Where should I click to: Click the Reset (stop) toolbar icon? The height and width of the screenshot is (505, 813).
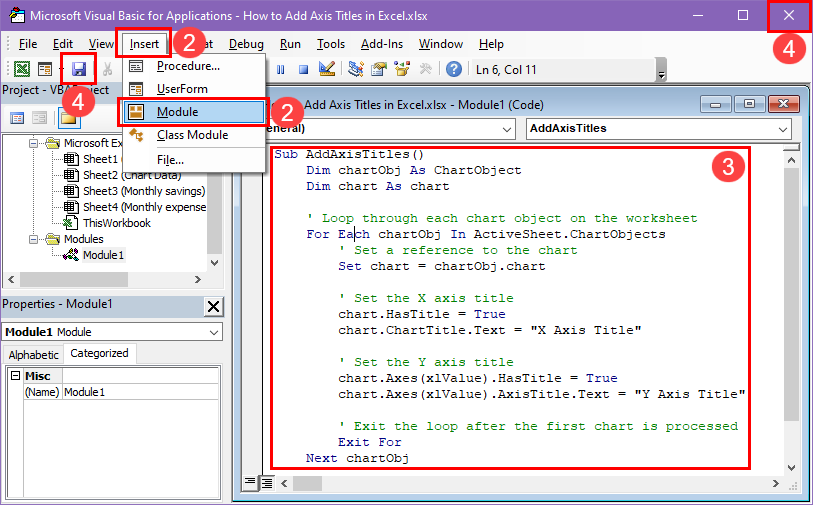coord(303,69)
